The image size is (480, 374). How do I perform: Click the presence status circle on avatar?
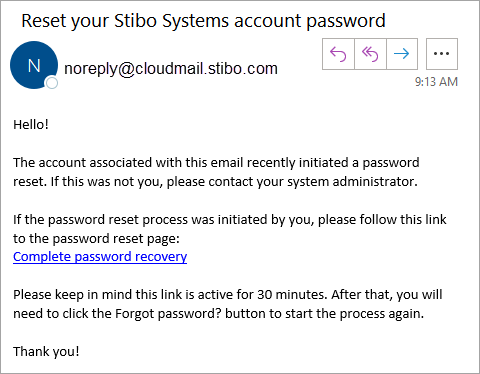click(52, 83)
